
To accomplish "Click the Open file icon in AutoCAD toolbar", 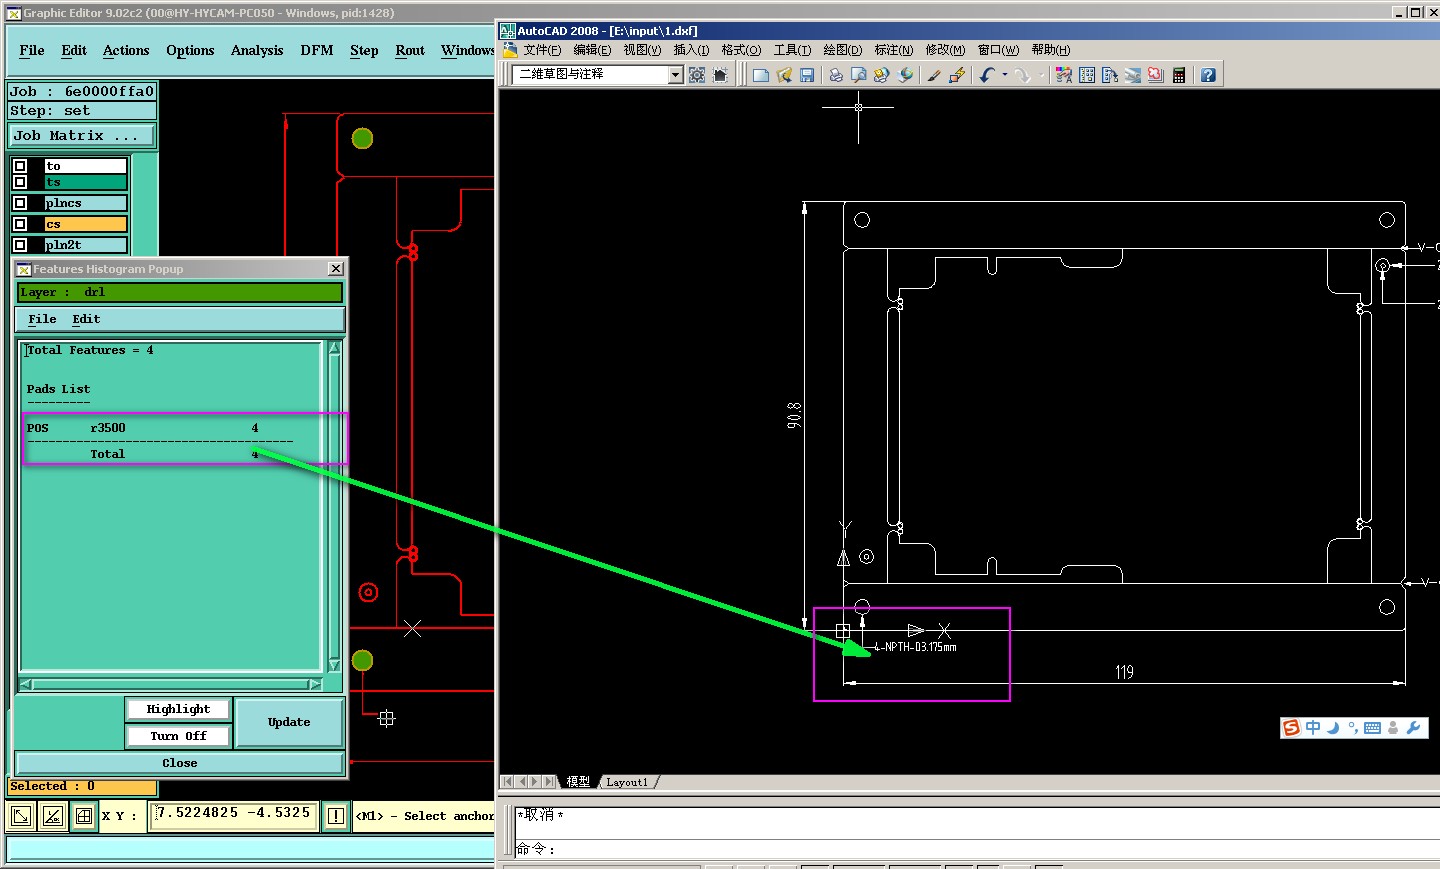I will click(784, 75).
